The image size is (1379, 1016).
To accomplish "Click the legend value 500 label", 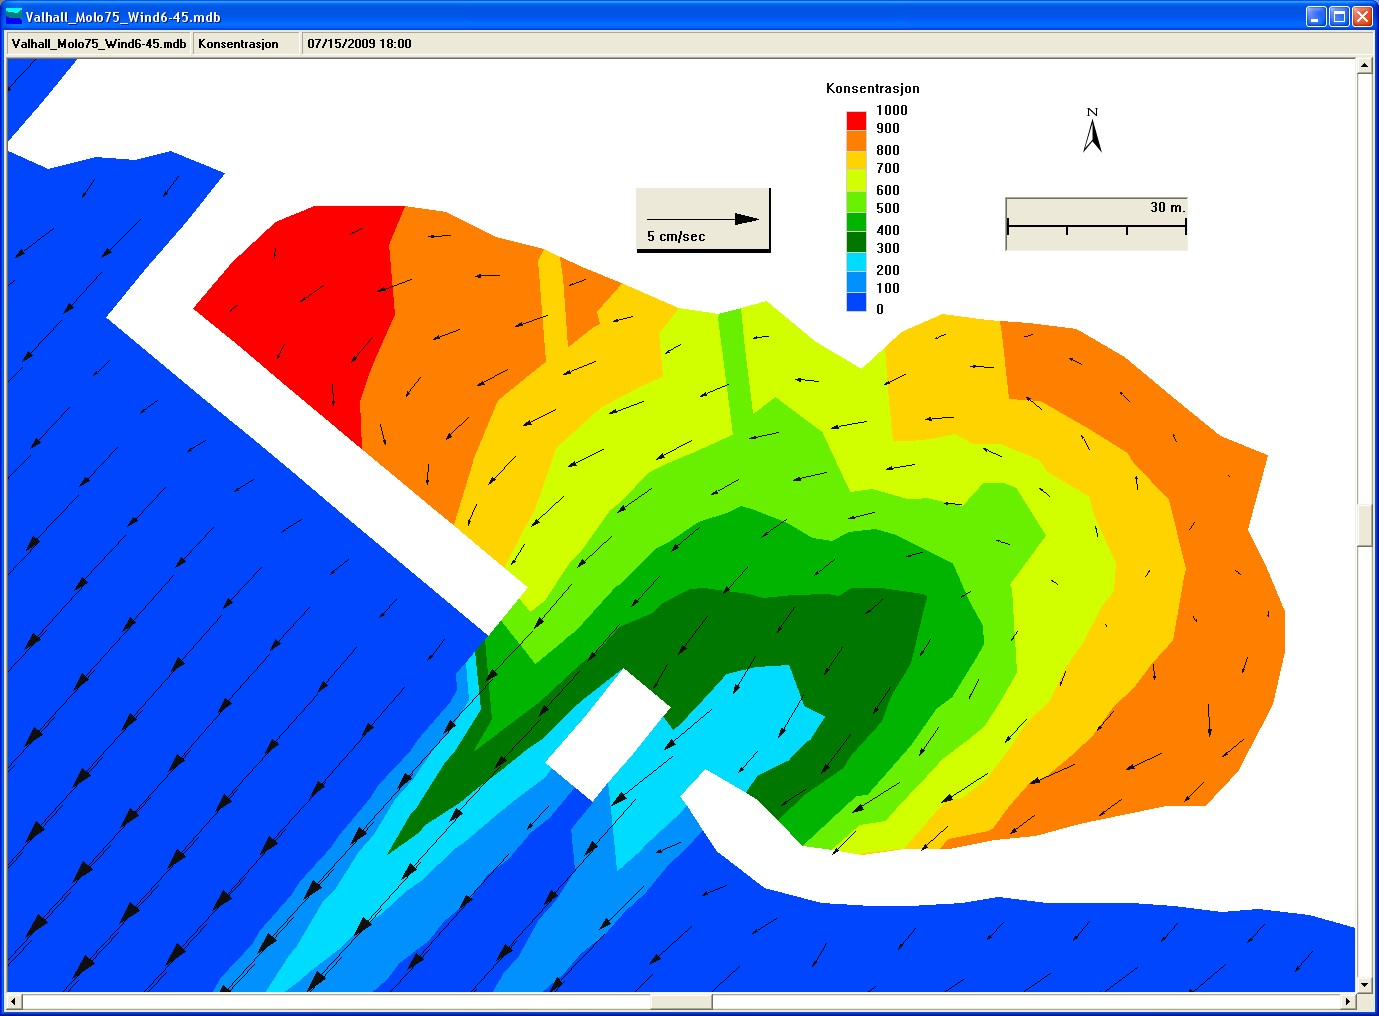I will pyautogui.click(x=887, y=208).
